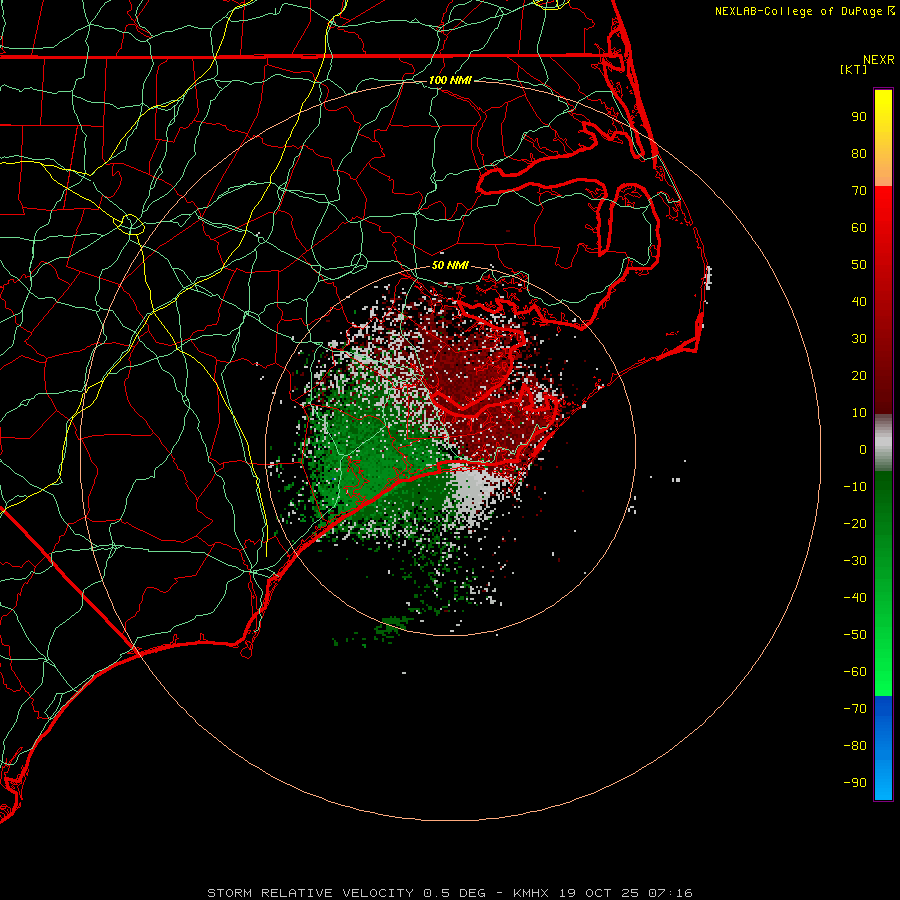Click the KT units label above the color scale
The image size is (900, 900).
[x=853, y=69]
